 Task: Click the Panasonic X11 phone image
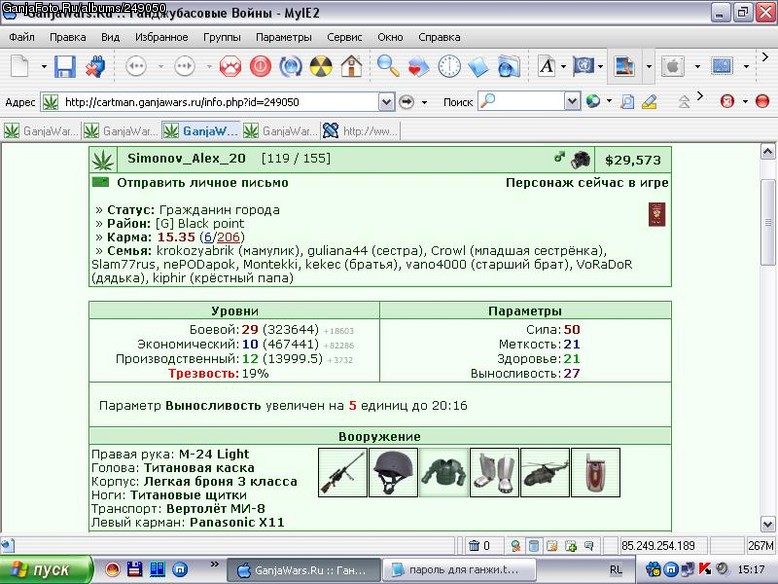(595, 472)
